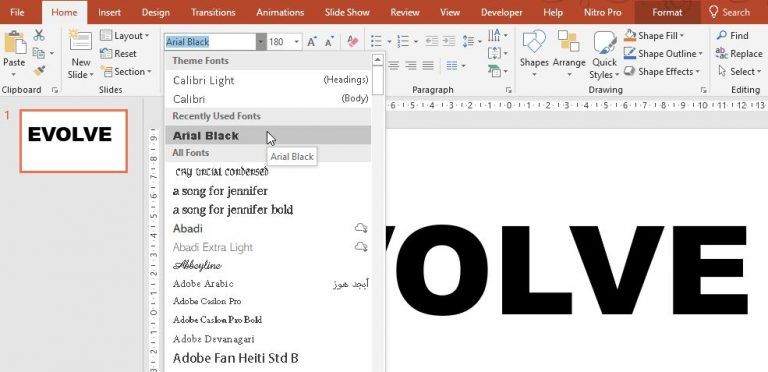Screen dimensions: 768x372
Task: Open the font size dropdown arrow
Action: click(x=296, y=42)
